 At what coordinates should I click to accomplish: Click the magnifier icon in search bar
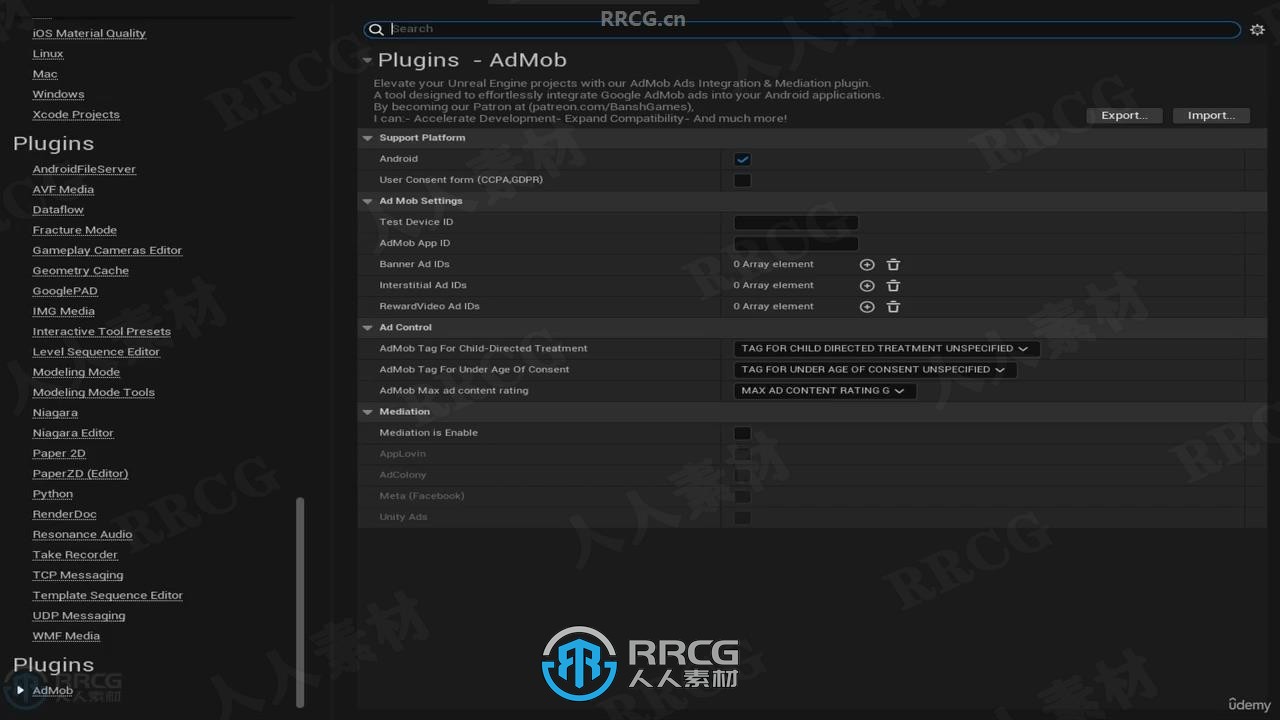tap(376, 30)
